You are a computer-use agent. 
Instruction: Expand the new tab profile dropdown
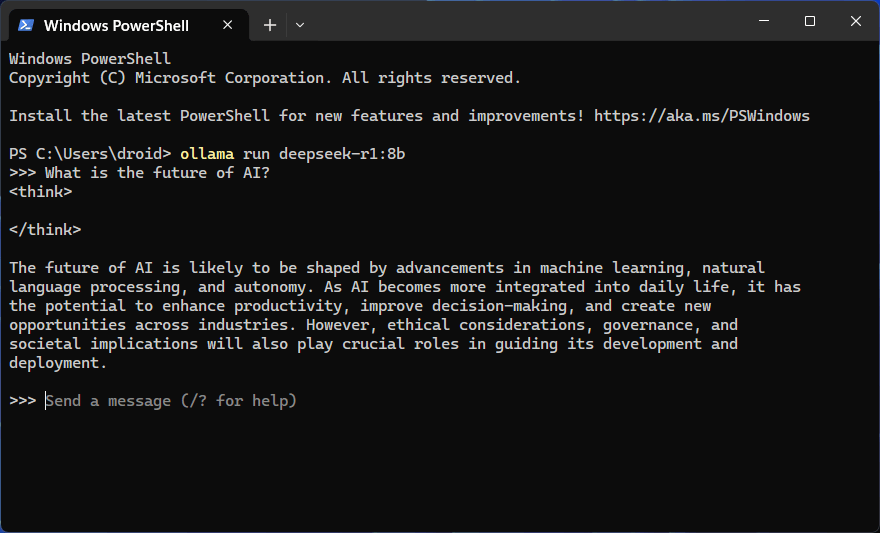point(300,25)
